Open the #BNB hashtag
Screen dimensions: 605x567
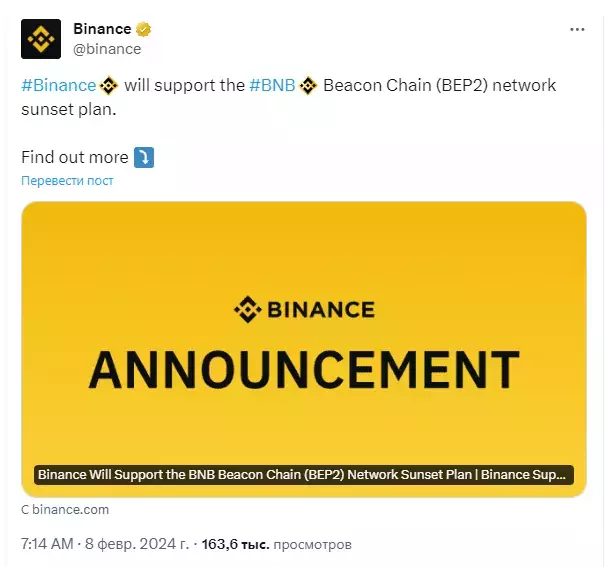point(272,85)
